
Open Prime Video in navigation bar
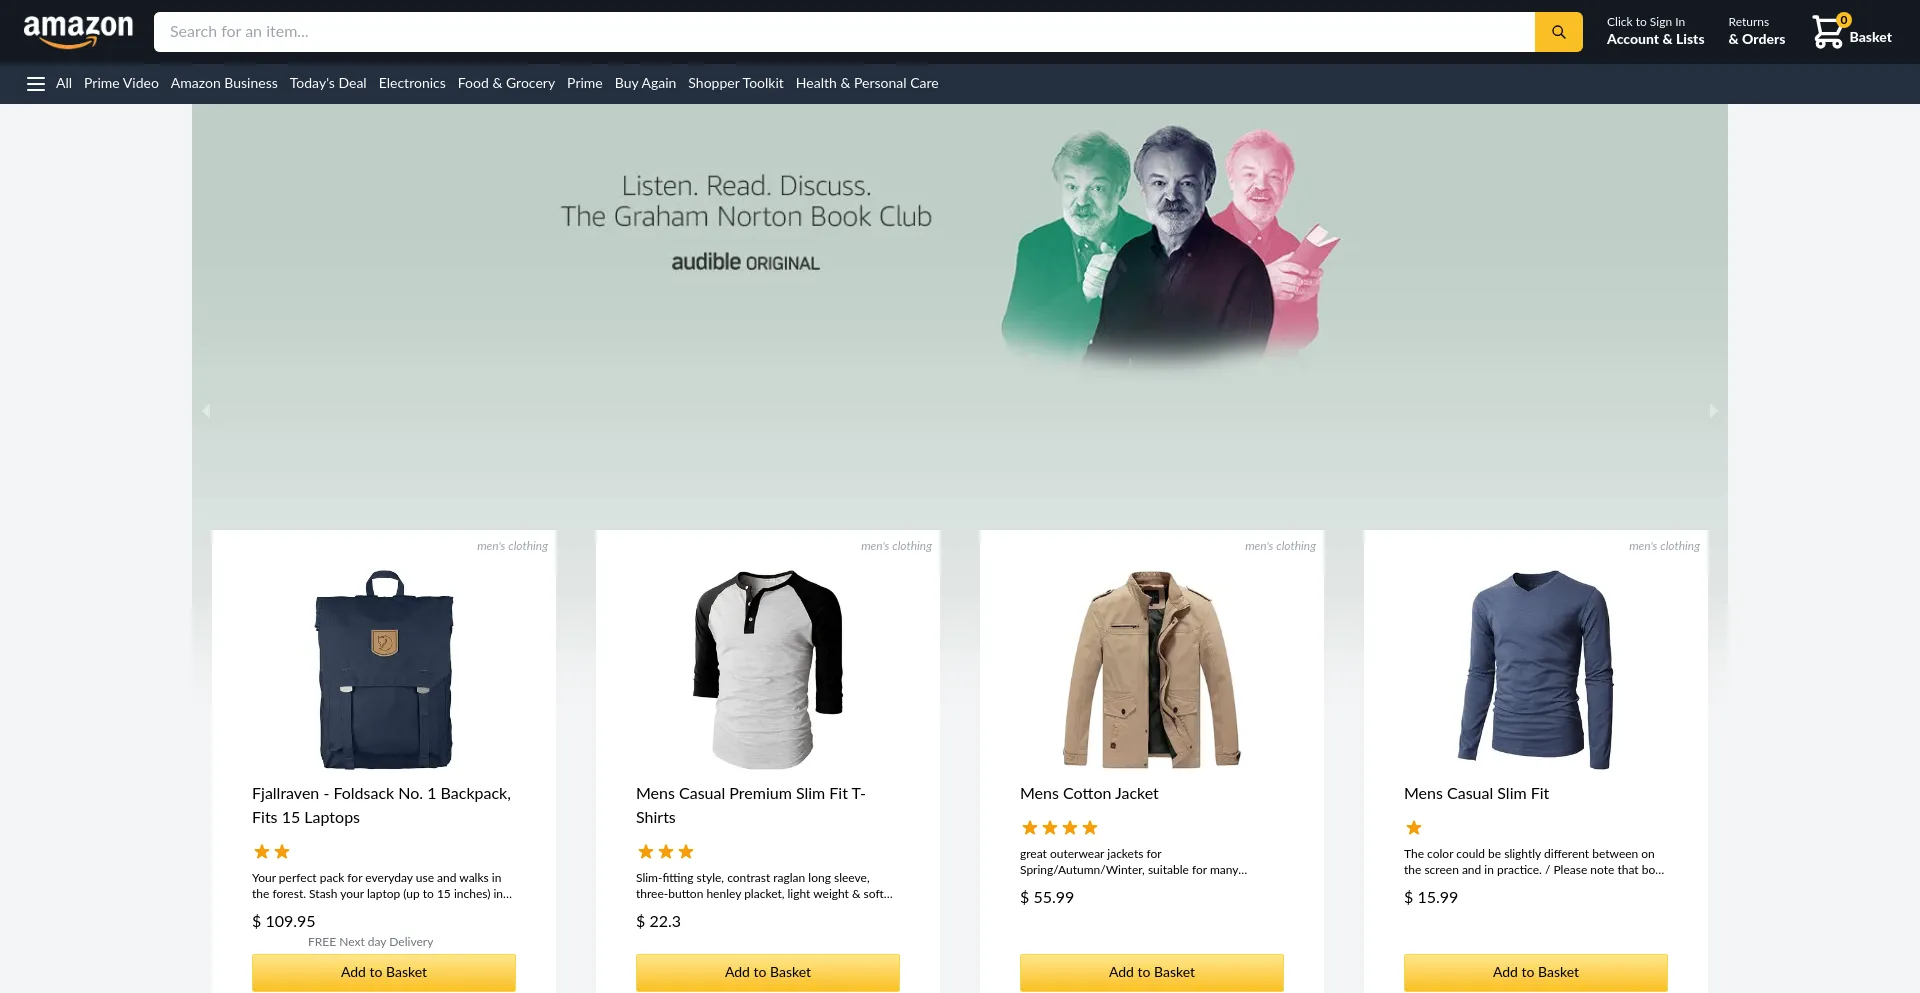pos(121,84)
